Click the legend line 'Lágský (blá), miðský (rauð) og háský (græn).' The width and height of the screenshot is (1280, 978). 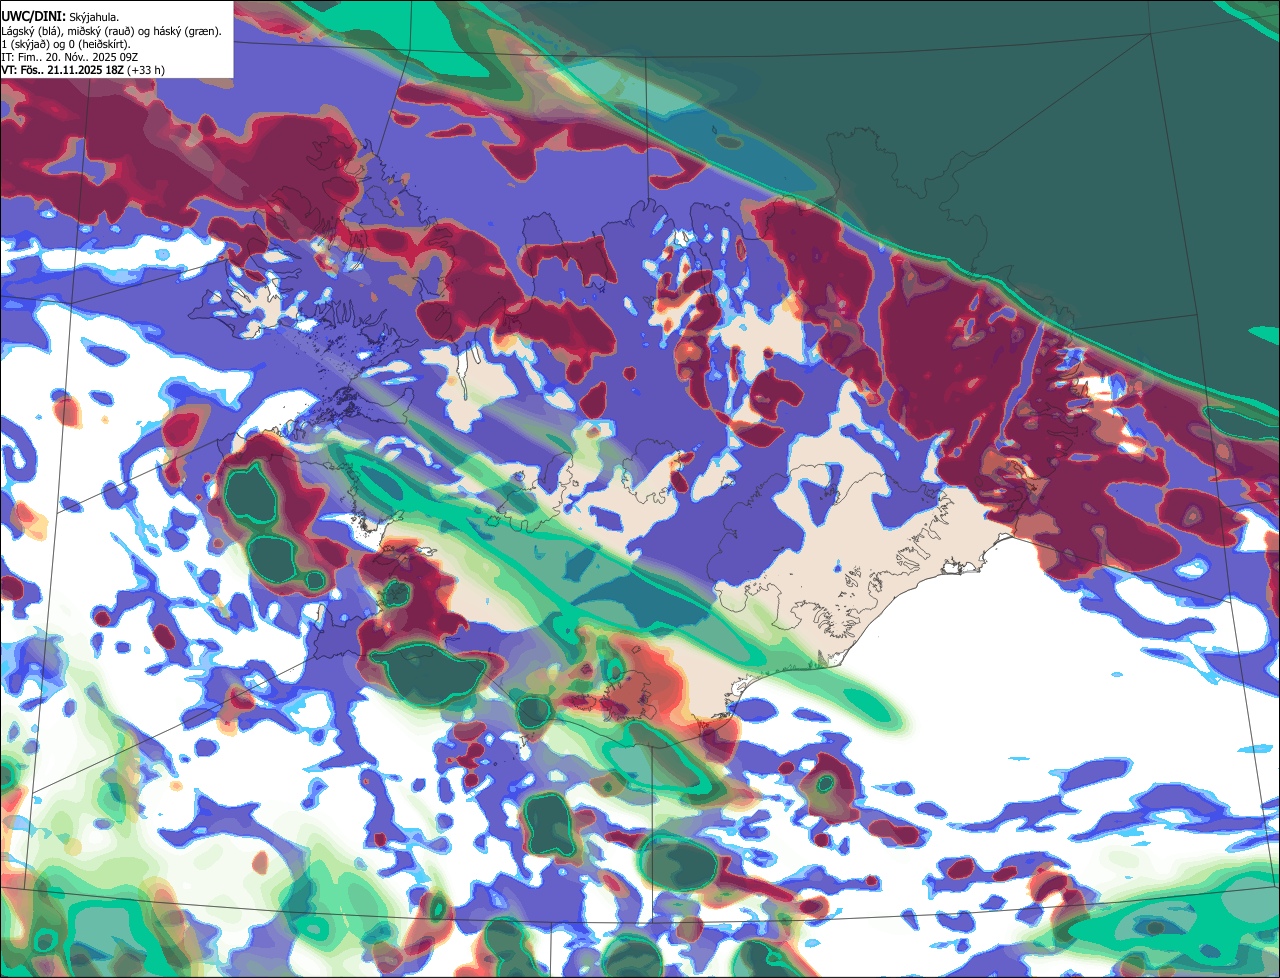pos(112,31)
